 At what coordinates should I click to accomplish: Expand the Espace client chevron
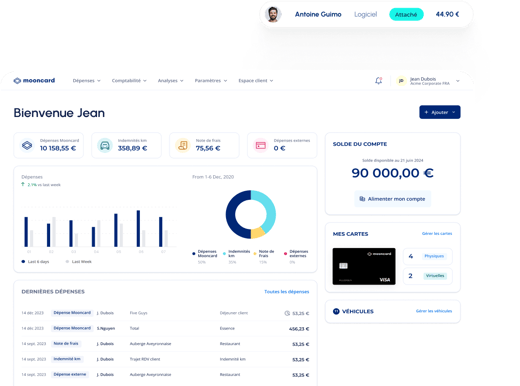[x=271, y=81]
